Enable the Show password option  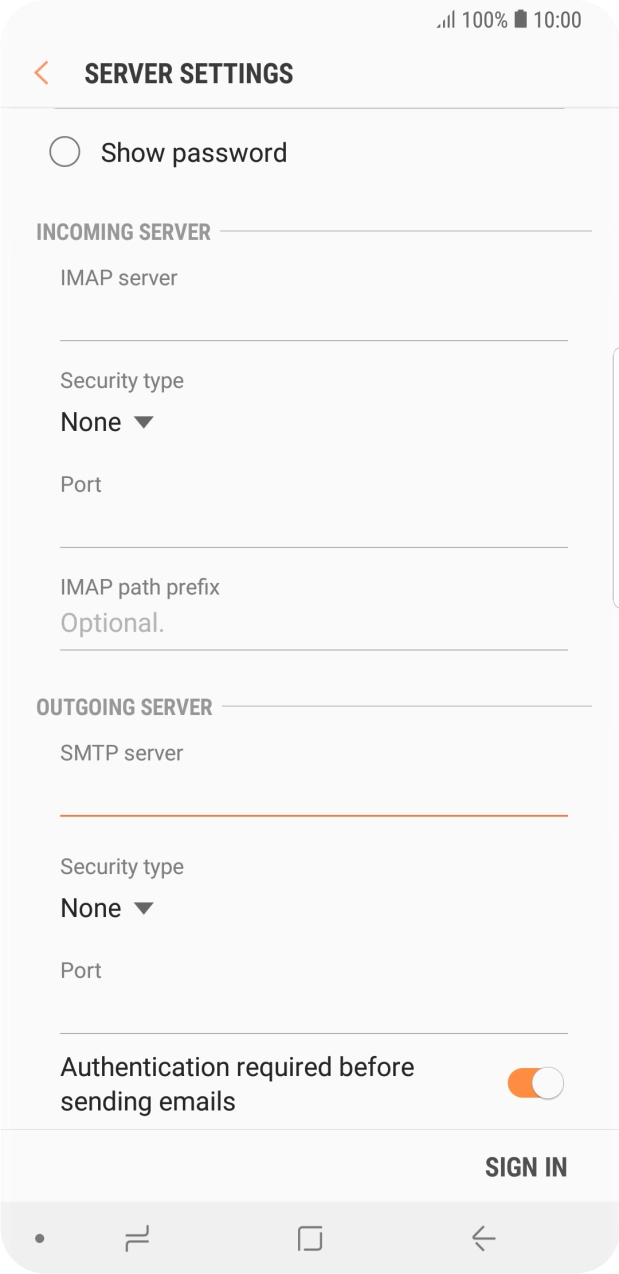pos(65,151)
